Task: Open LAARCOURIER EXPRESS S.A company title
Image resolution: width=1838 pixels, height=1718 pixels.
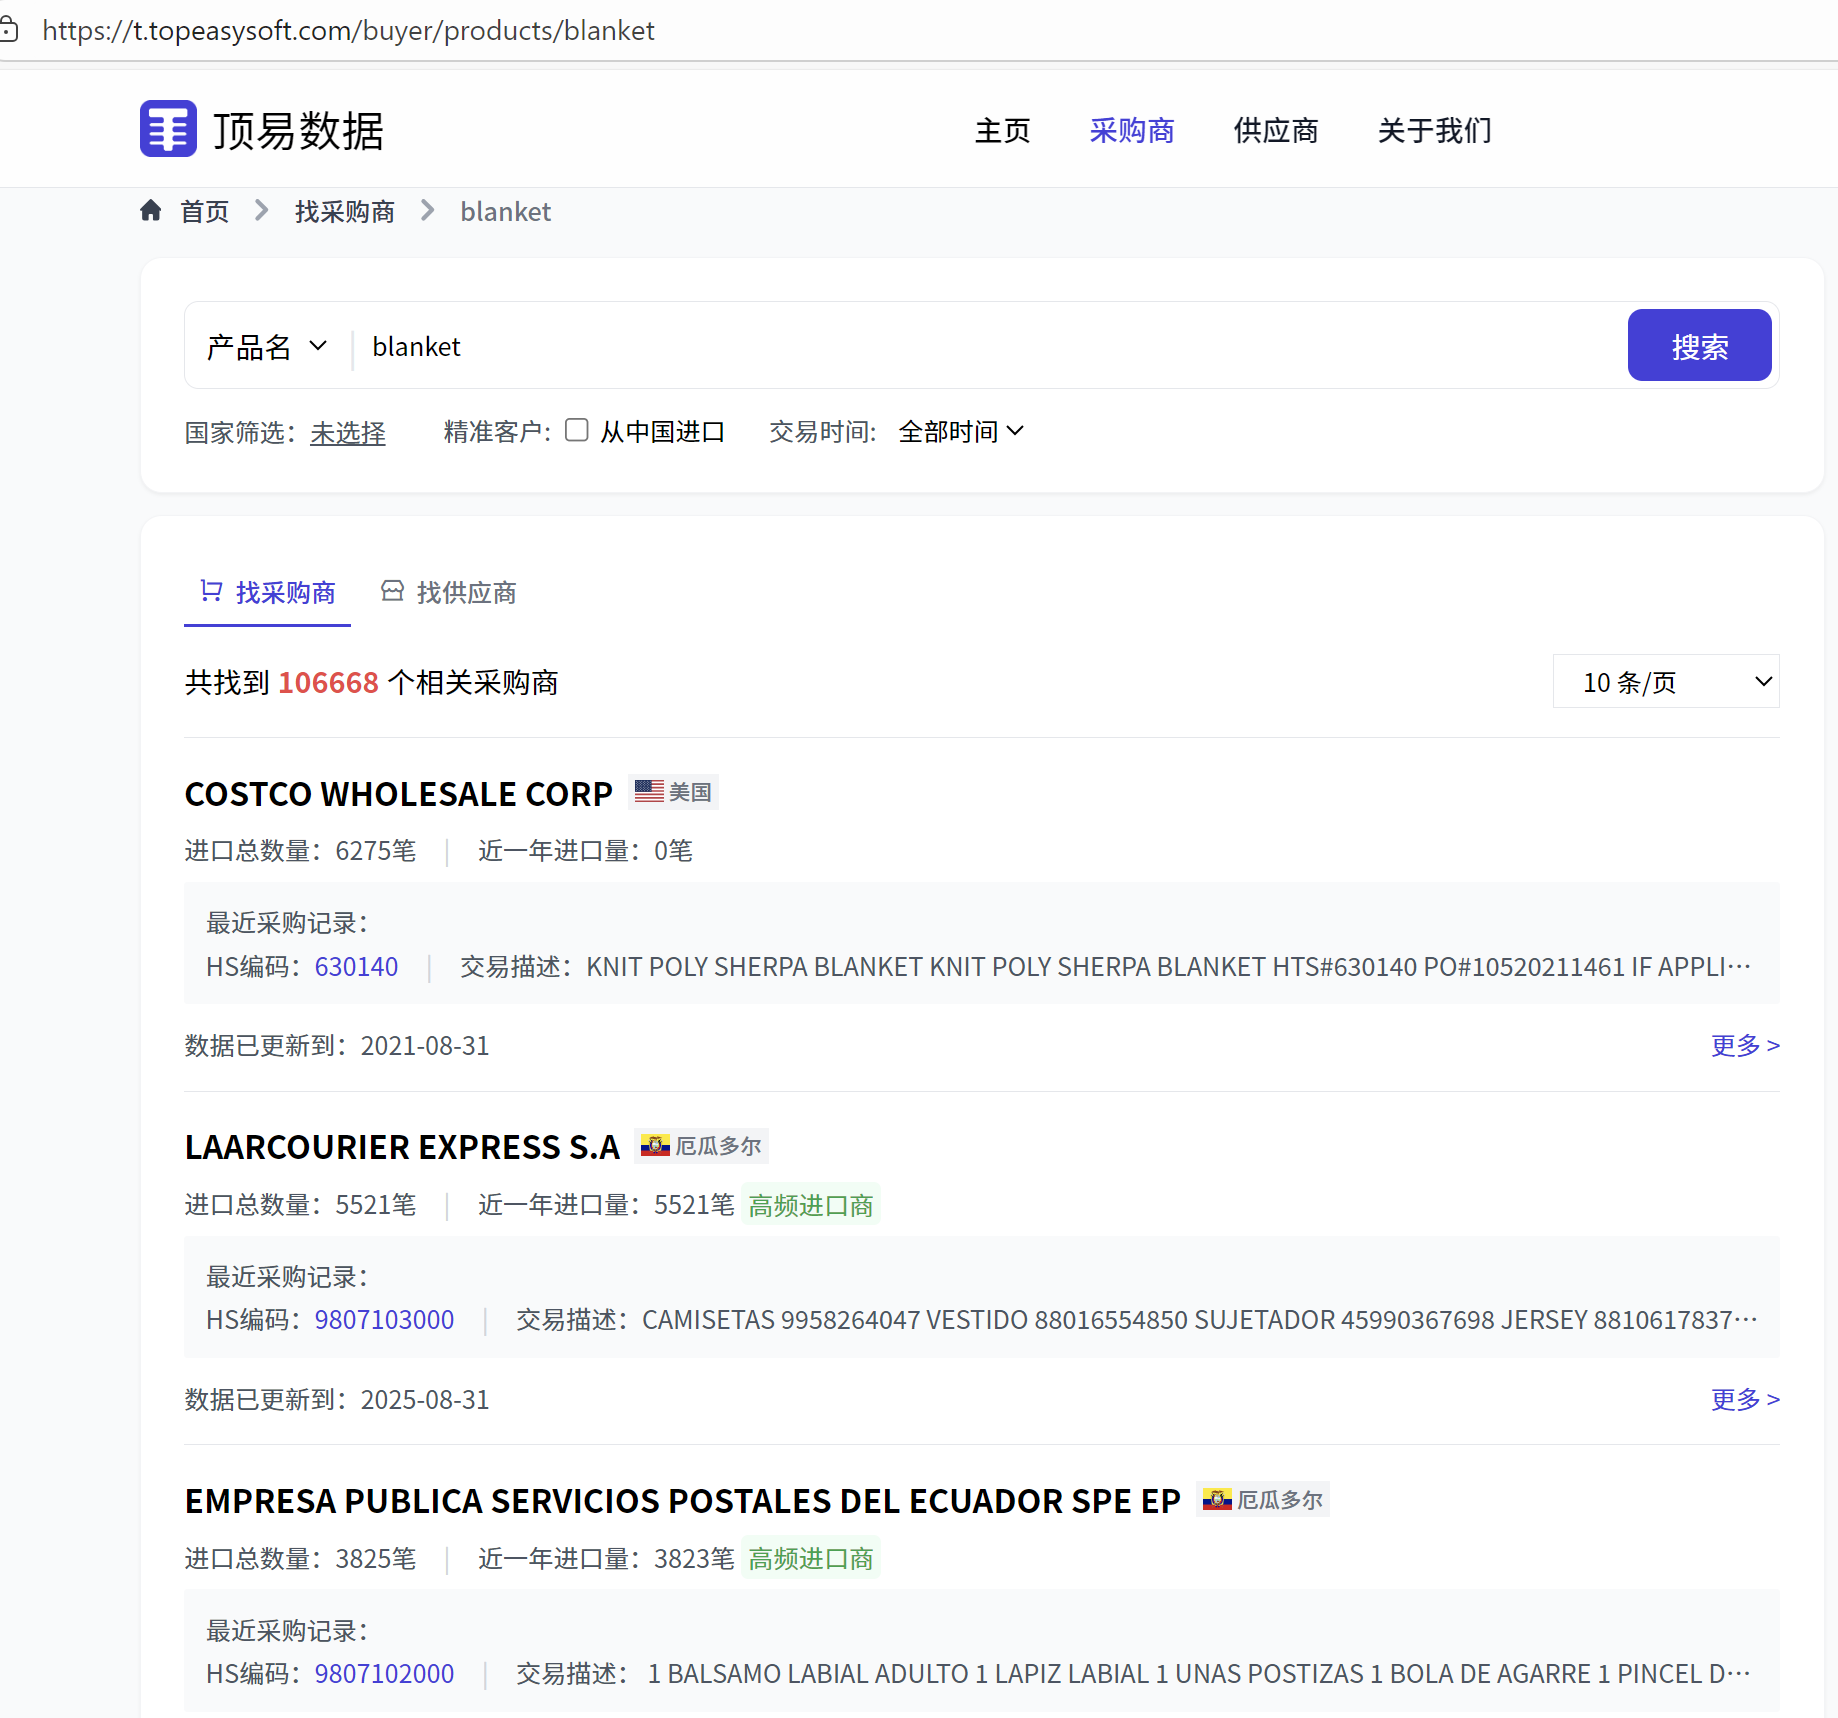Action: [402, 1147]
